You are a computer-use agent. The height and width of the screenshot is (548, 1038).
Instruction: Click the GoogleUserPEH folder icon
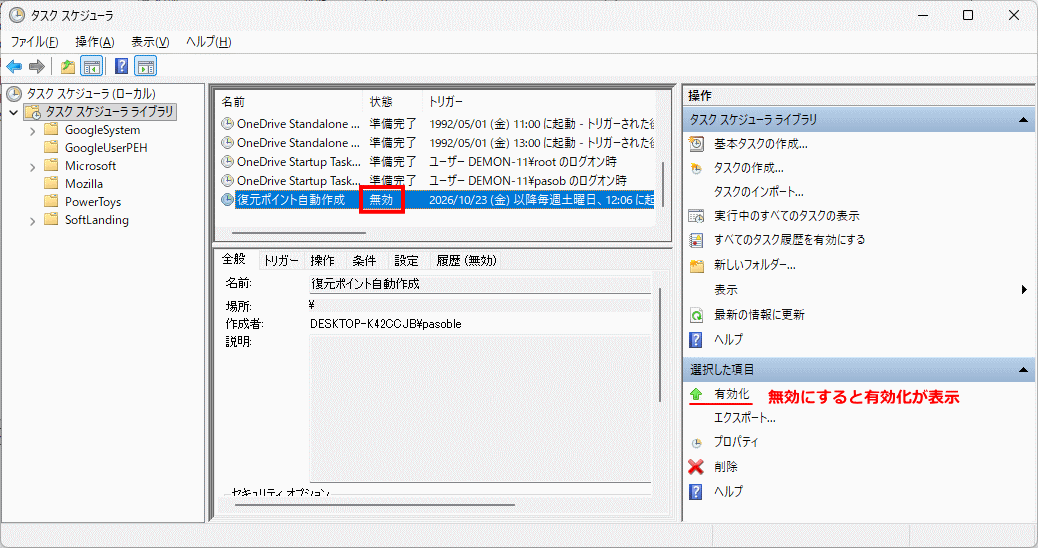click(51, 147)
